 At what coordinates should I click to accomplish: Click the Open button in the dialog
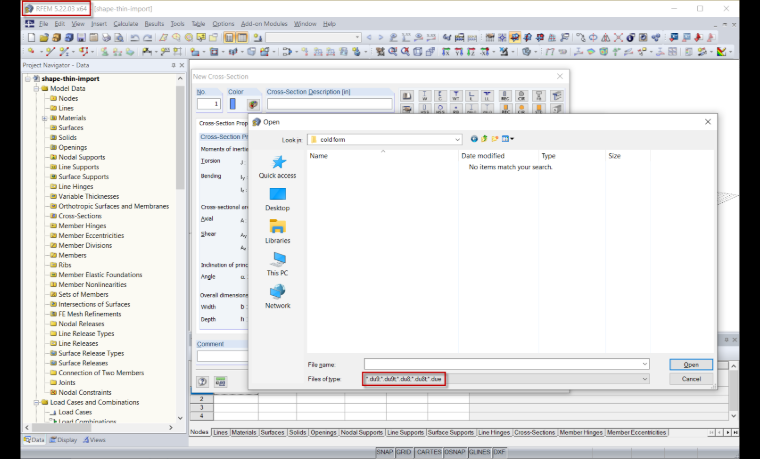[691, 364]
